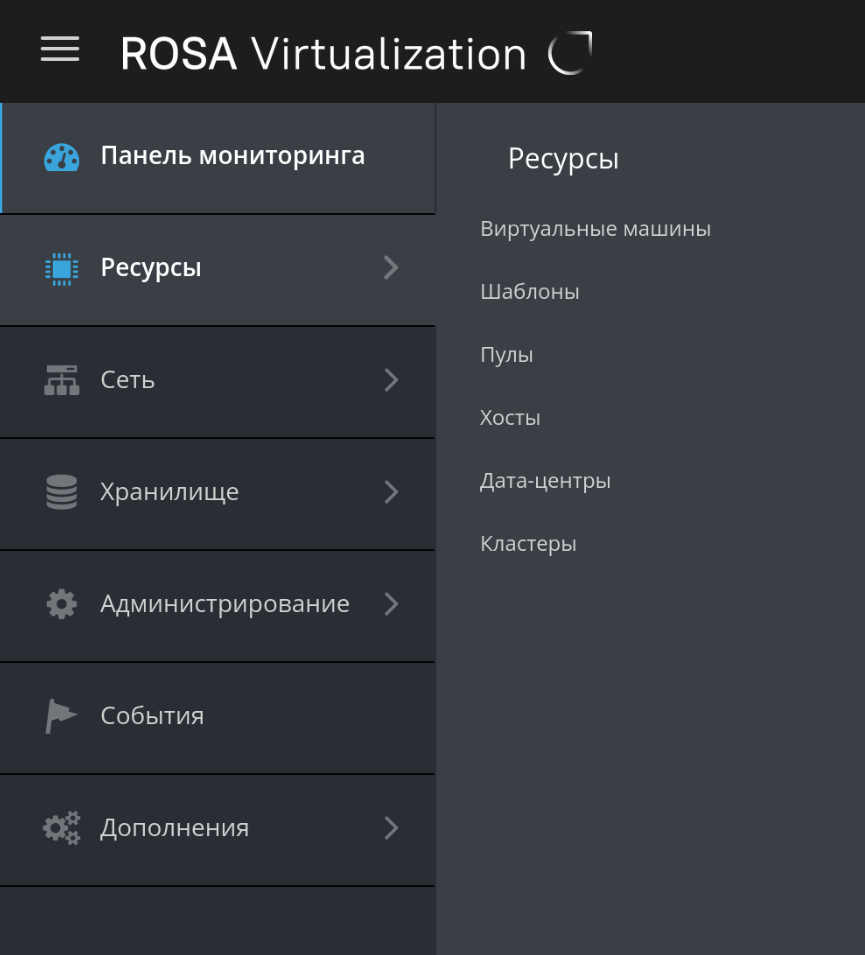The image size is (865, 955).
Task: Click the Хранилище database icon
Action: click(x=61, y=492)
